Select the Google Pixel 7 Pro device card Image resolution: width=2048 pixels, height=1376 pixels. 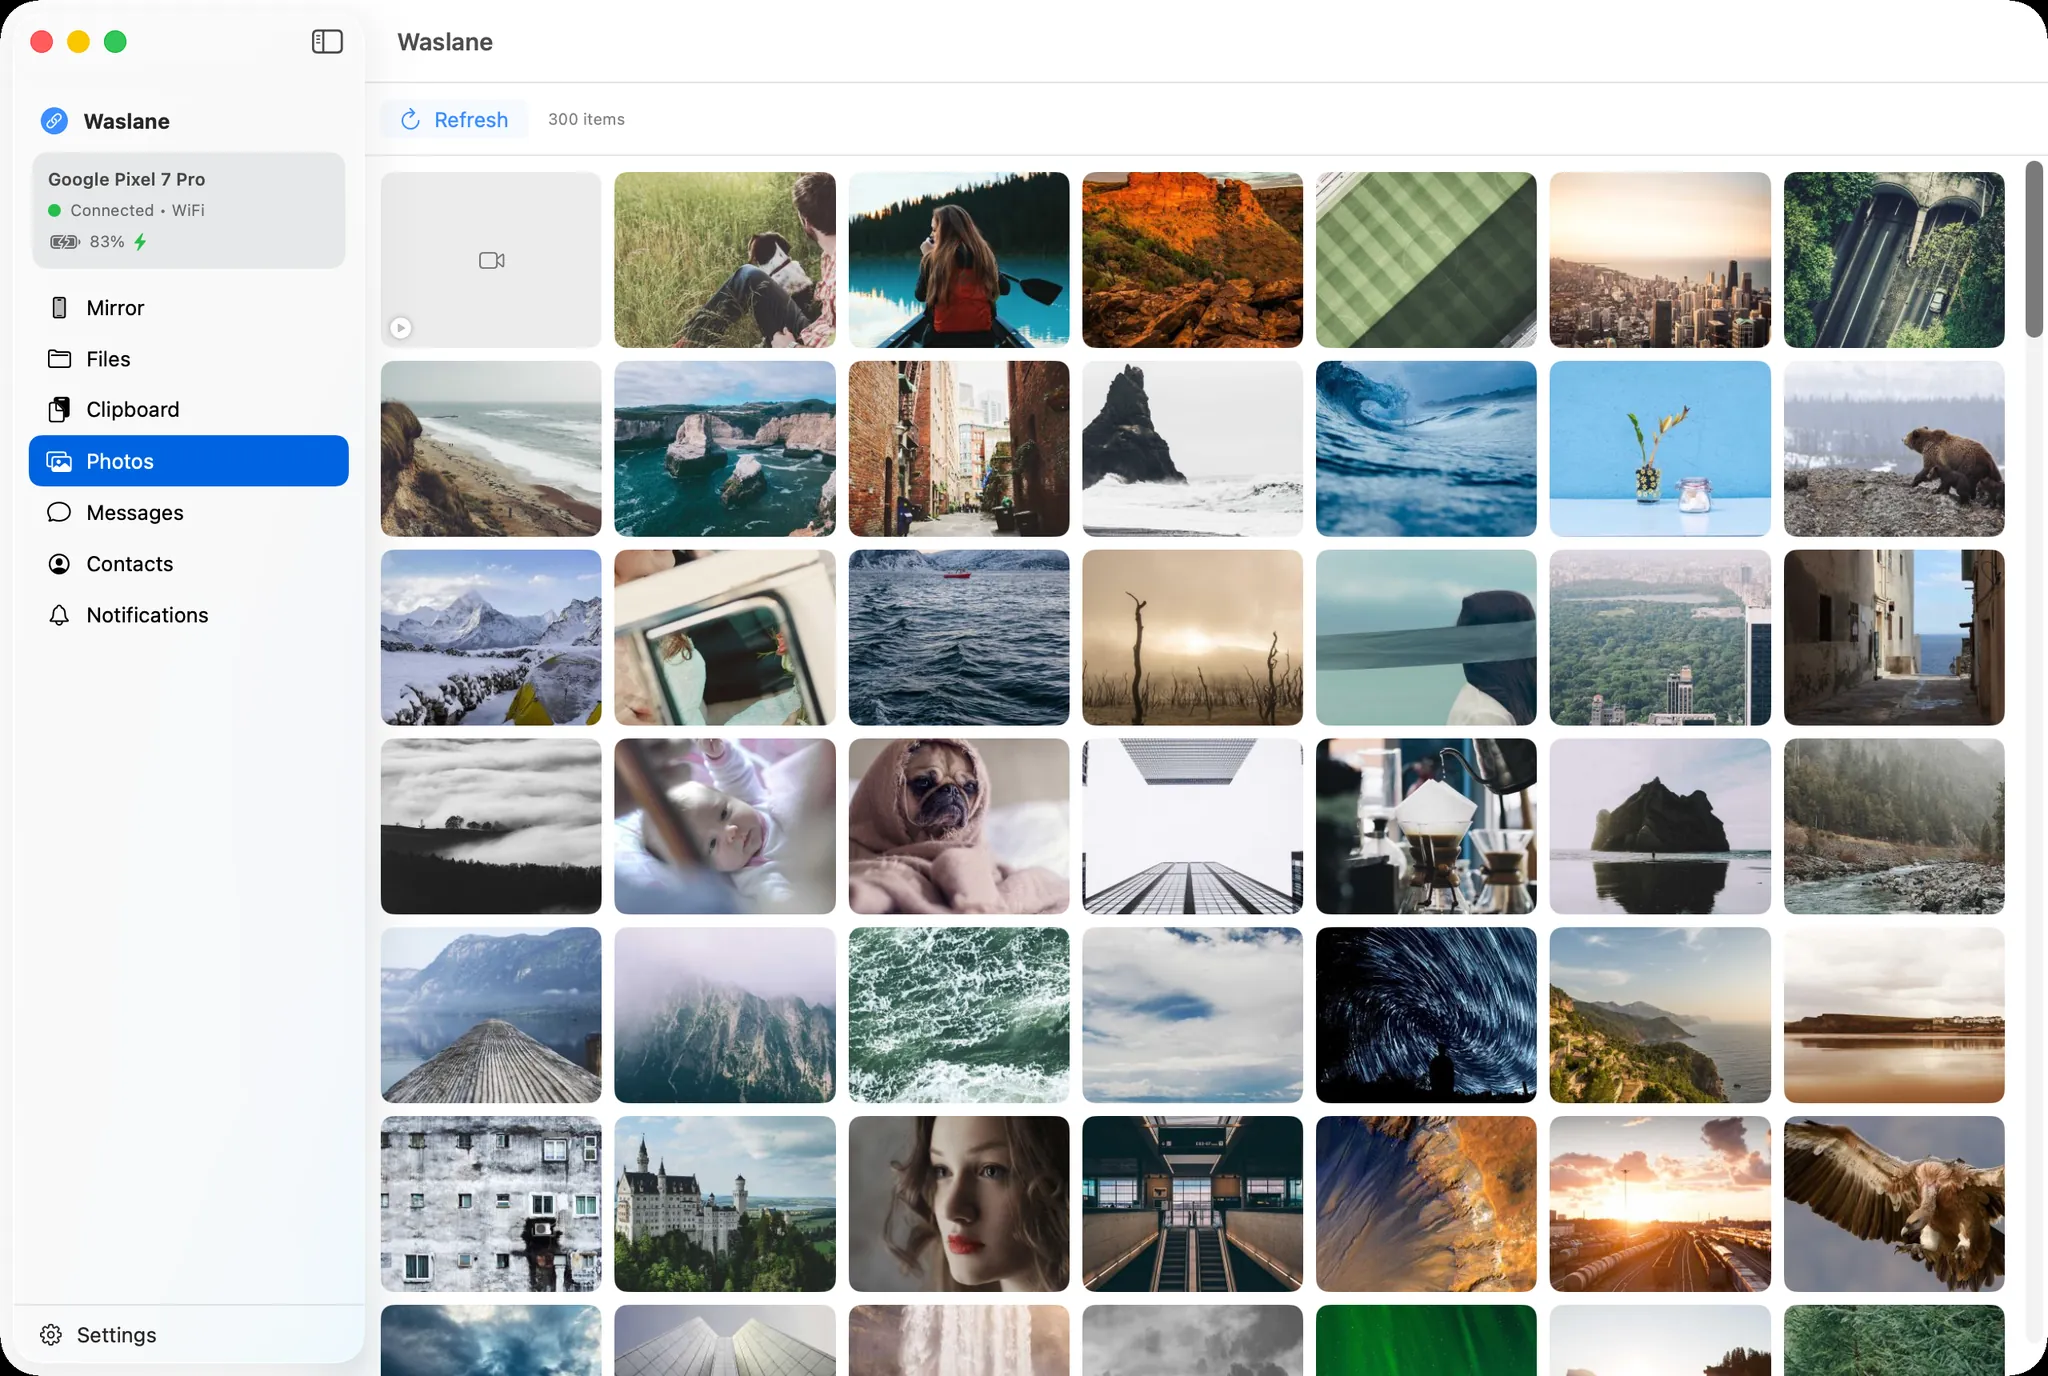189,210
